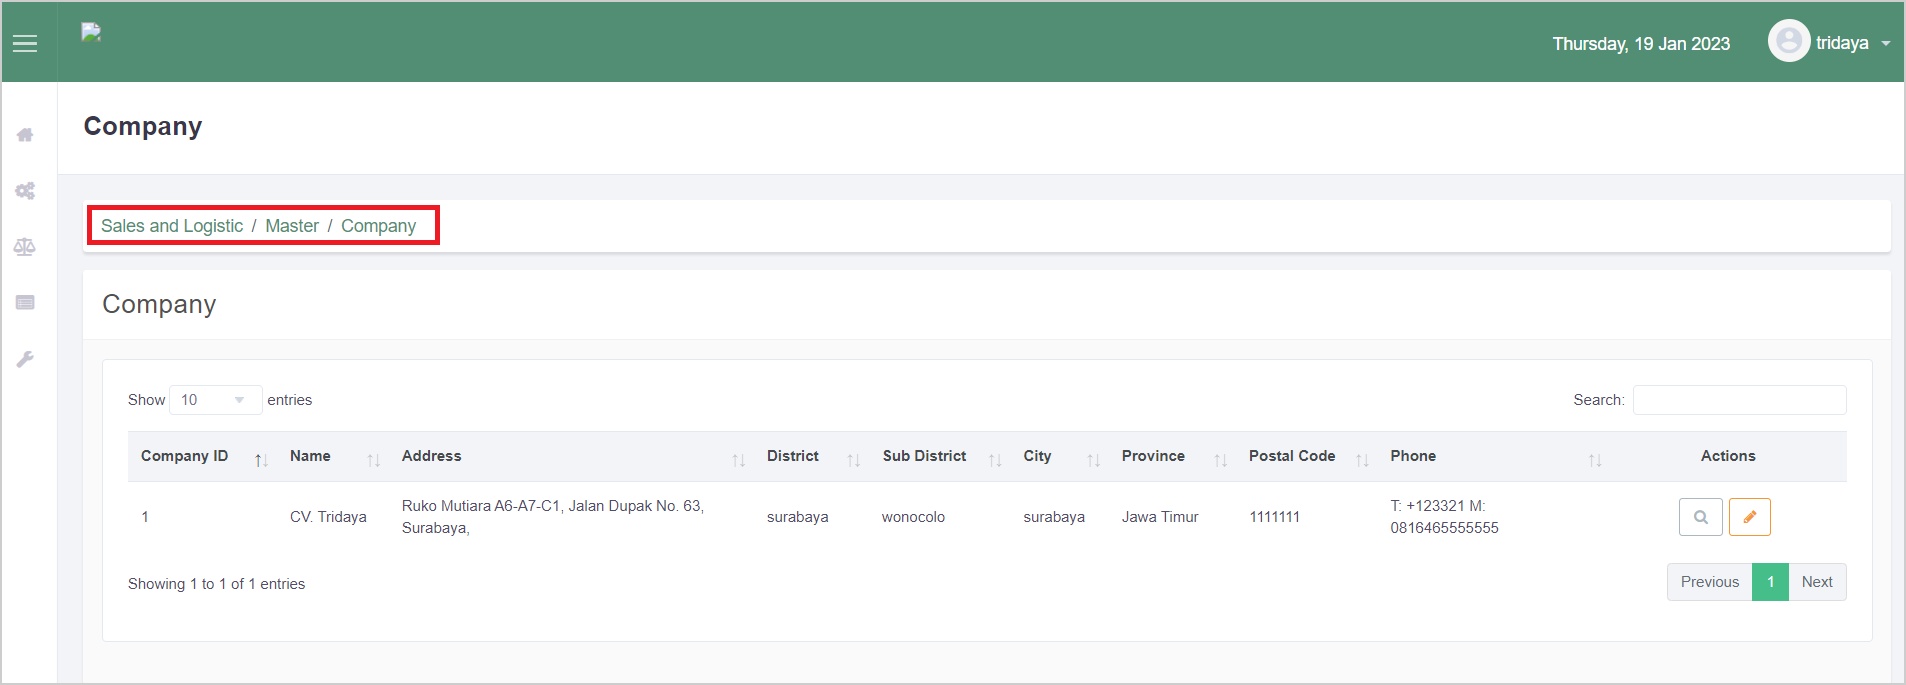This screenshot has width=1906, height=685.
Task: Click the home icon in sidebar
Action: pyautogui.click(x=25, y=135)
